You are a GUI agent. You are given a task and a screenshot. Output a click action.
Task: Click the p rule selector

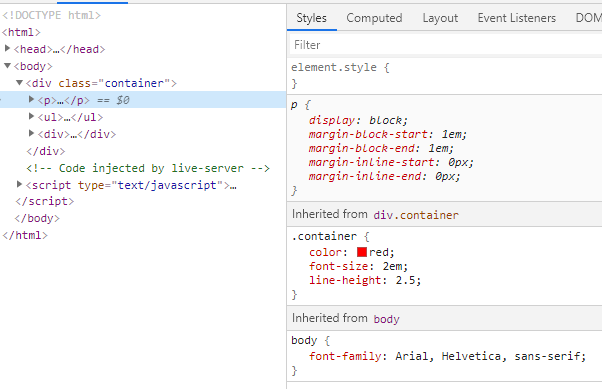click(x=294, y=104)
